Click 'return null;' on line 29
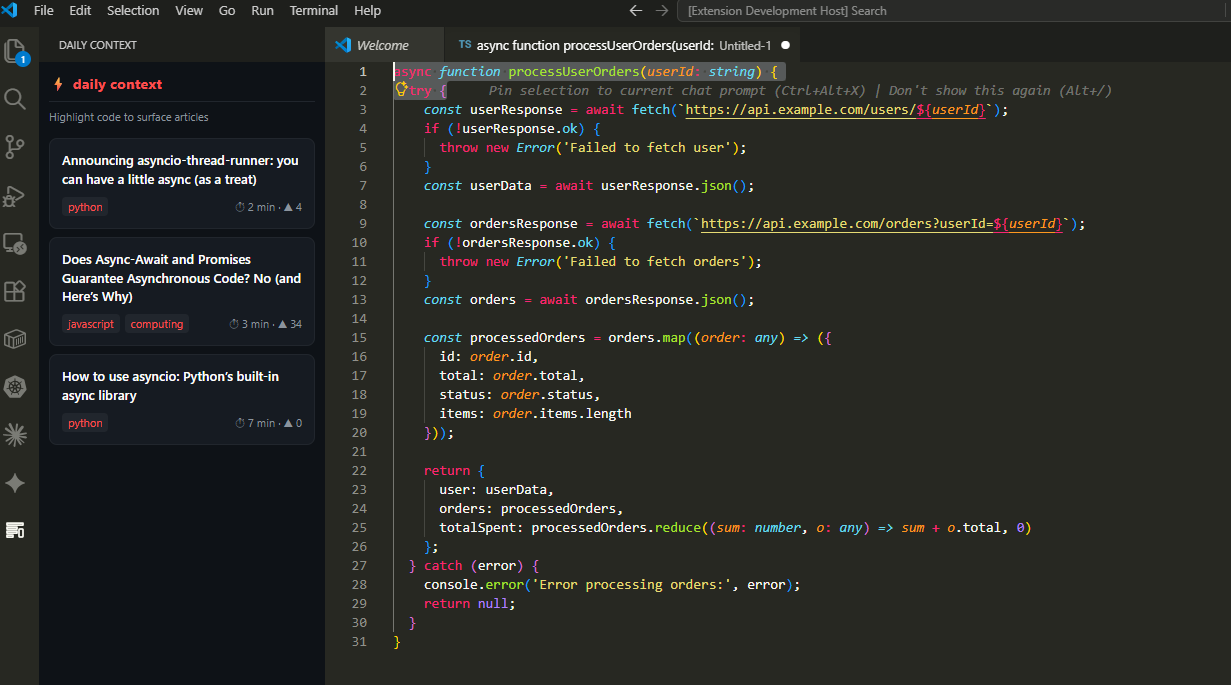The width and height of the screenshot is (1231, 685). pyautogui.click(x=470, y=604)
